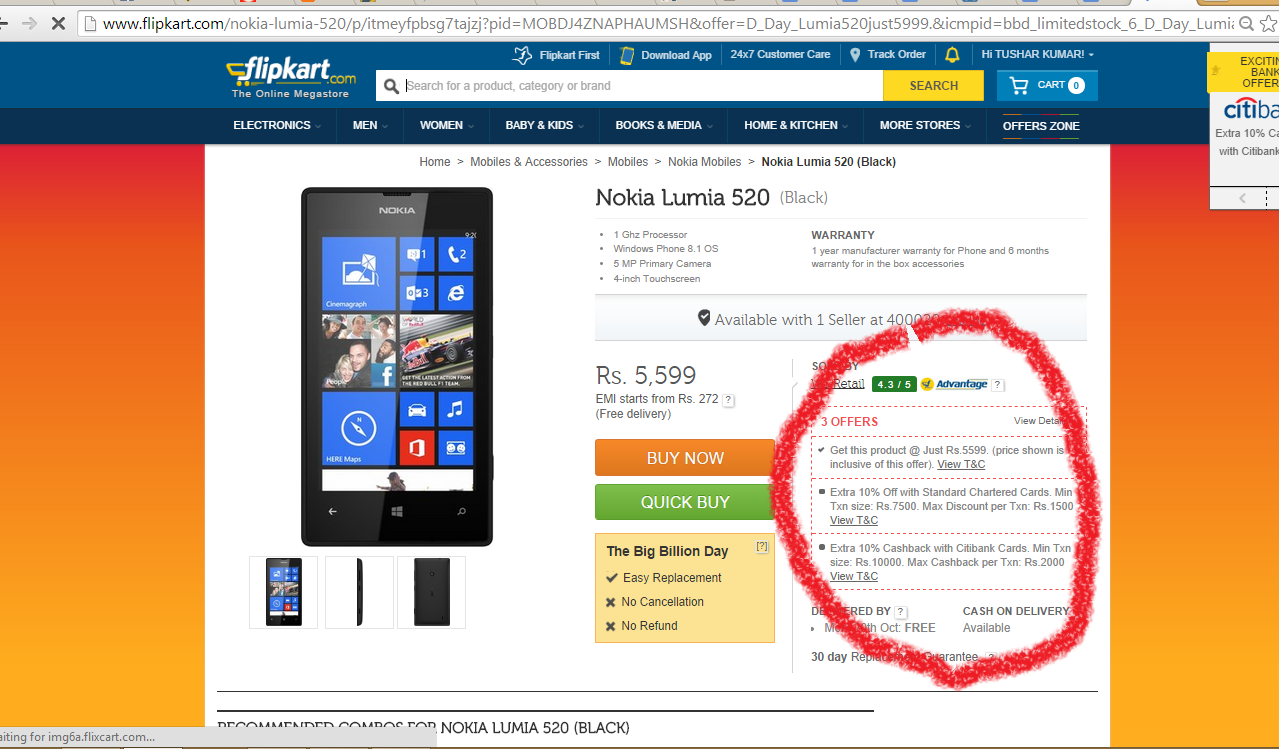Open the MEN menu
The width and height of the screenshot is (1279, 749).
pos(369,126)
